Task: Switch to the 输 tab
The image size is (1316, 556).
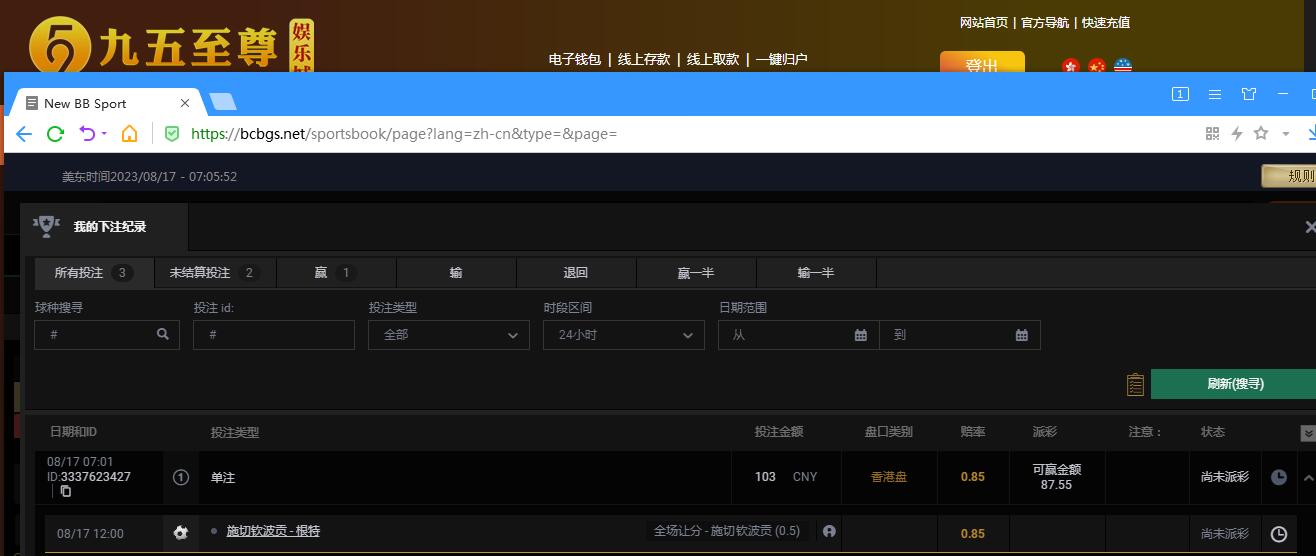Action: point(456,273)
